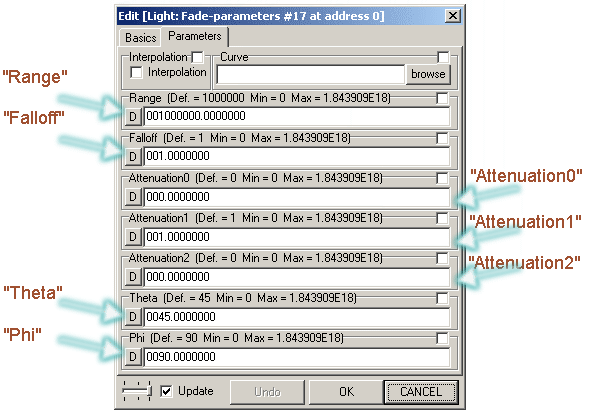Tick the checkbox at the Theta group corner
Viewport: 589px width, 413px height.
[443, 298]
